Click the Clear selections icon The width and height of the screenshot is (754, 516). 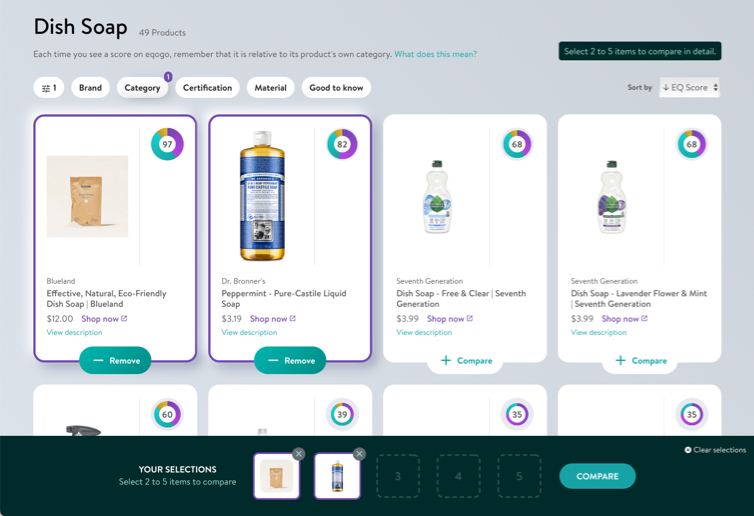[688, 450]
